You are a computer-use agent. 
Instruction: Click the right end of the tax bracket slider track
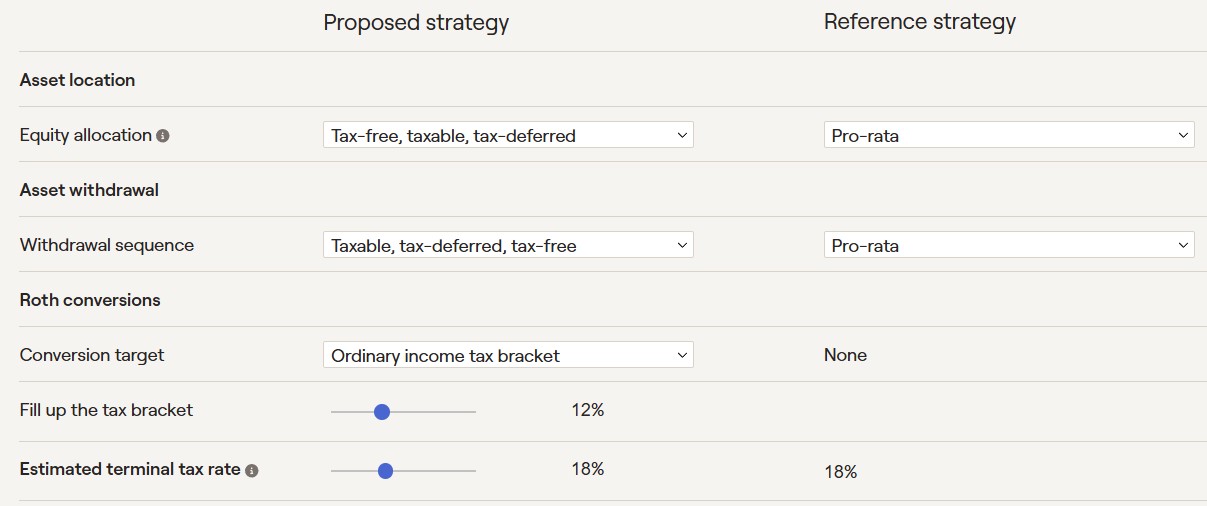pos(474,411)
